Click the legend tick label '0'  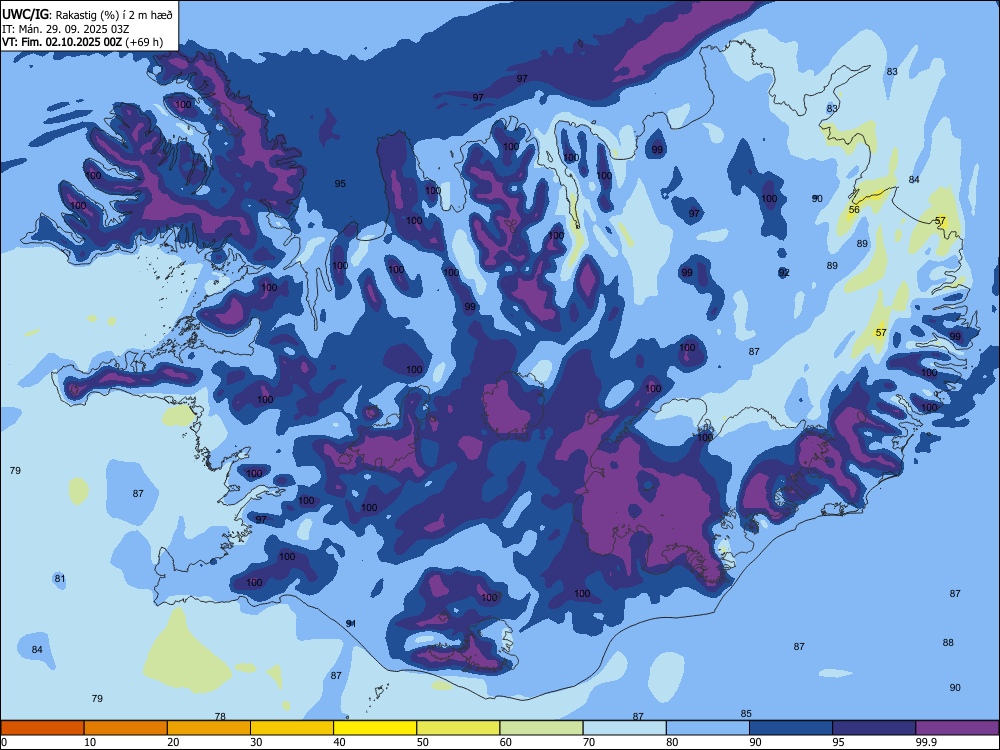[x=4, y=742]
